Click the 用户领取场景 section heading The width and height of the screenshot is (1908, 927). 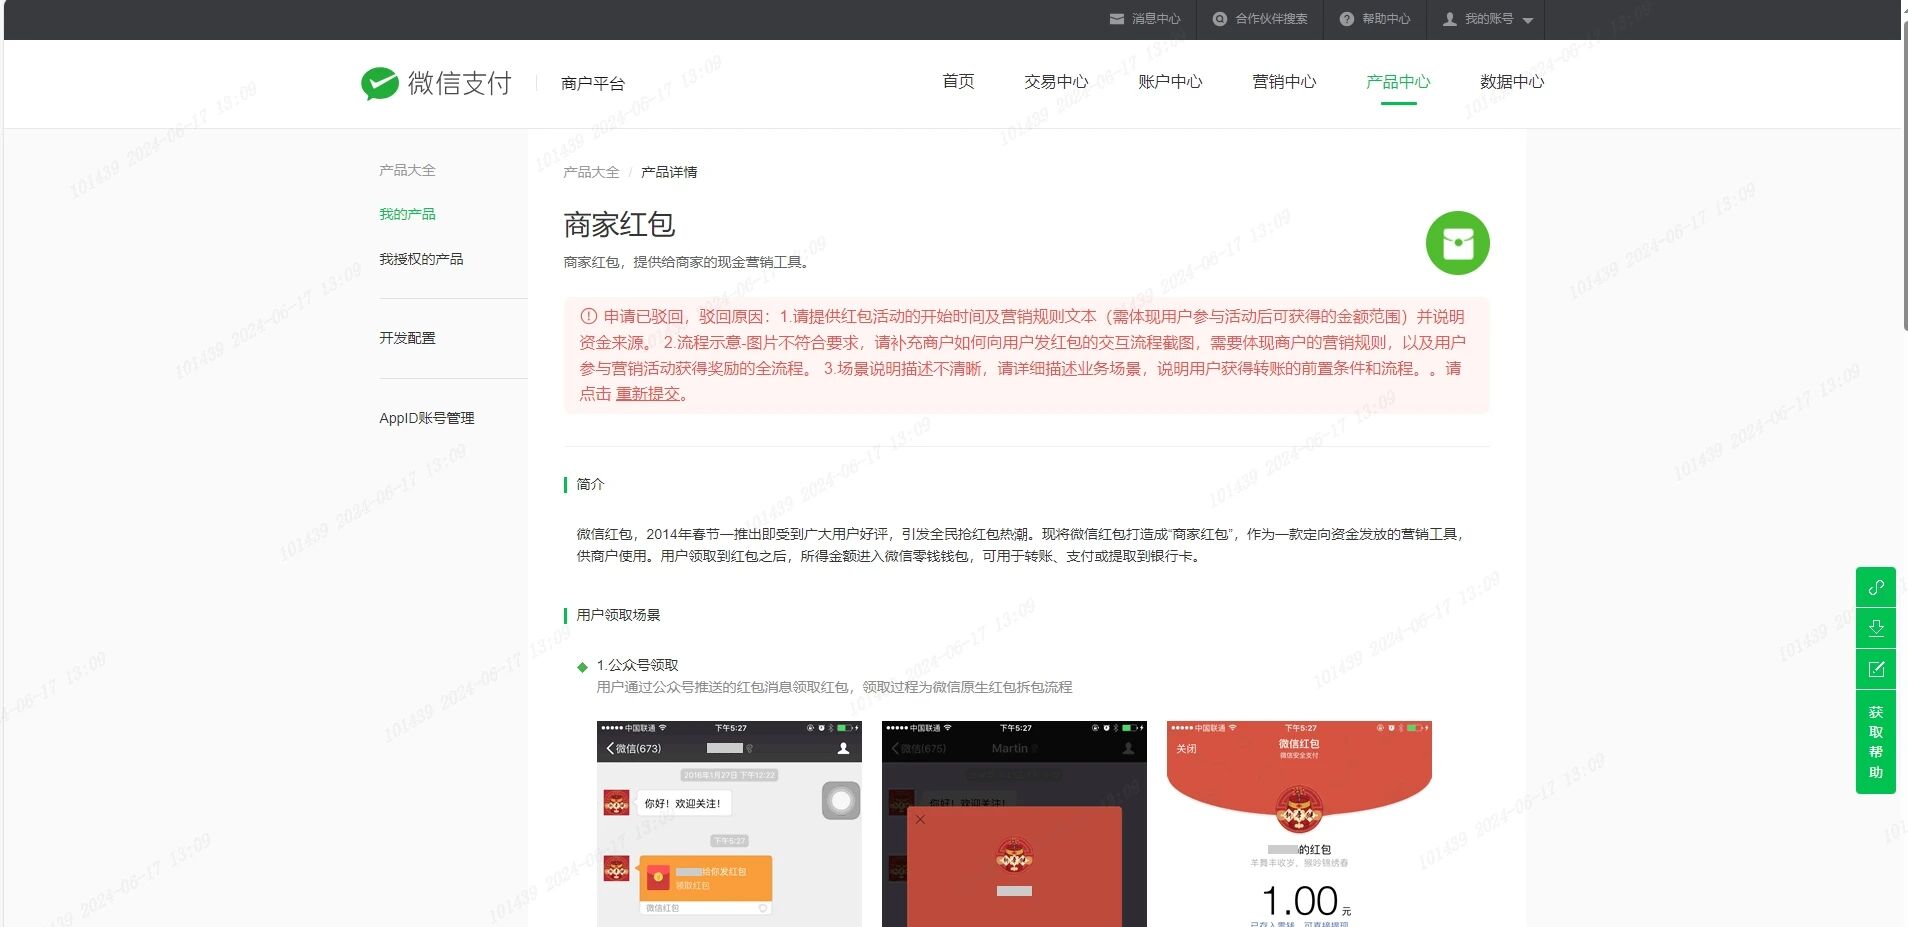pyautogui.click(x=618, y=615)
